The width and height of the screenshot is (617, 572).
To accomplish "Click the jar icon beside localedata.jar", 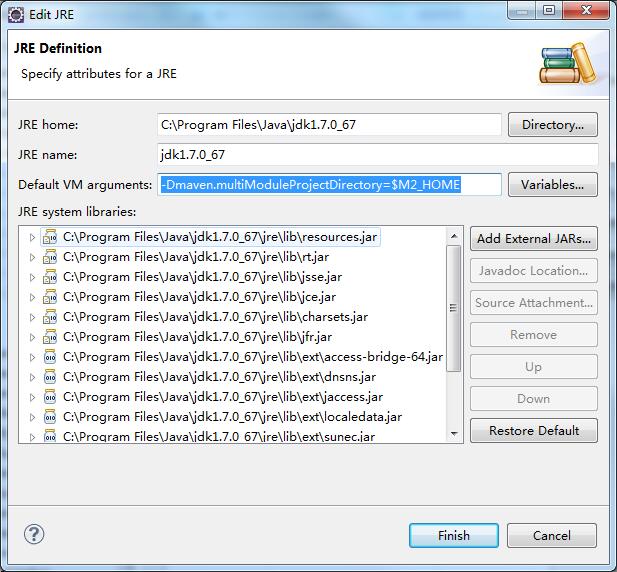I will click(x=50, y=417).
